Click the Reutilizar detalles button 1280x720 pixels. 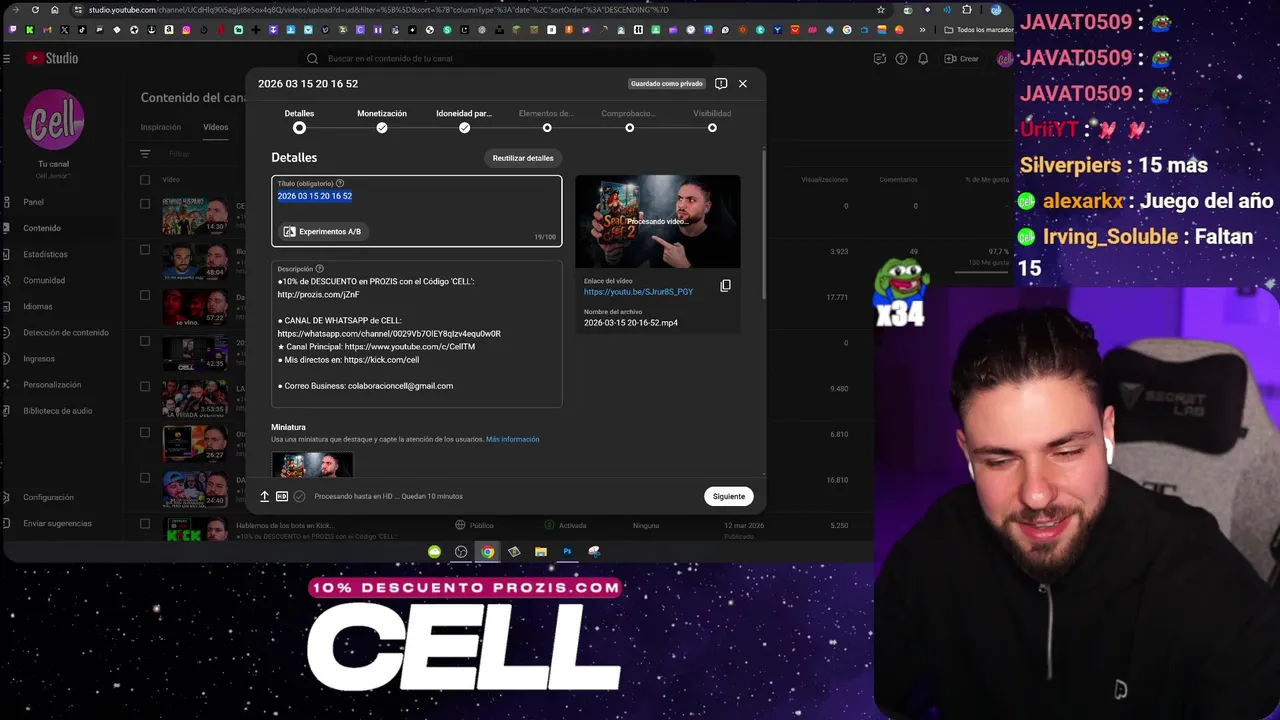523,158
